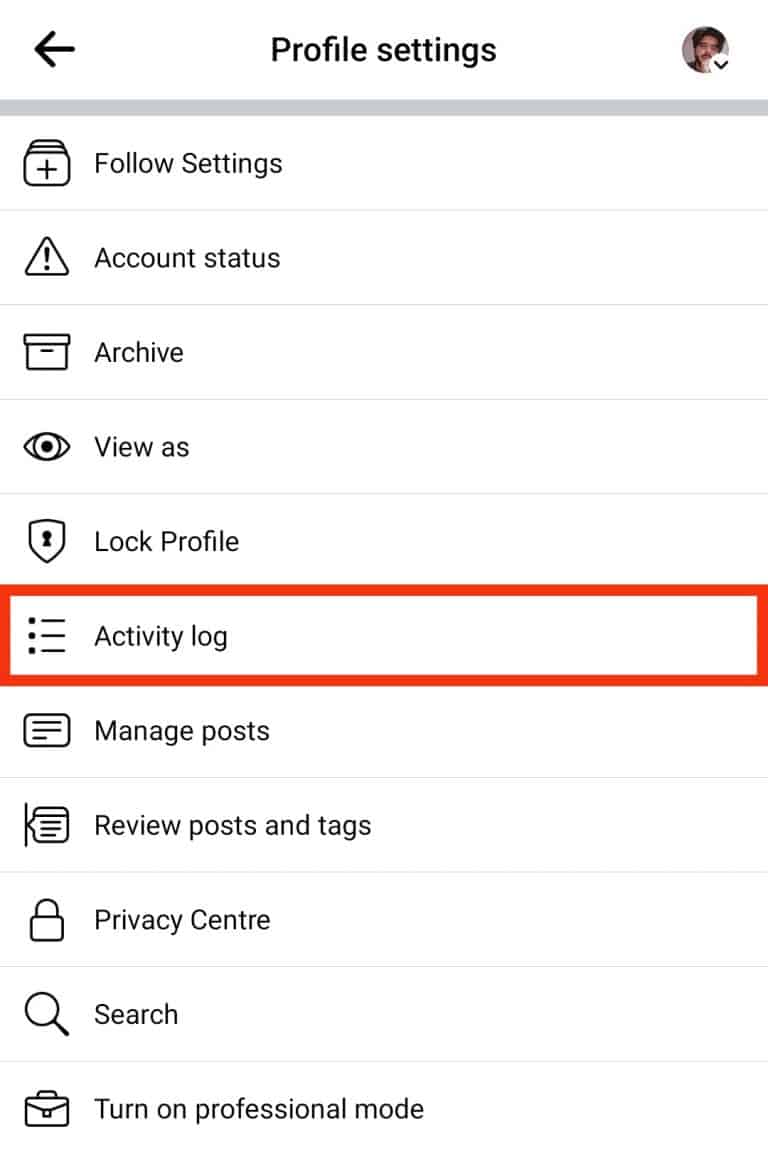Choose Turn on professional mode
Image resolution: width=768 pixels, height=1154 pixels.
[x=259, y=1109]
